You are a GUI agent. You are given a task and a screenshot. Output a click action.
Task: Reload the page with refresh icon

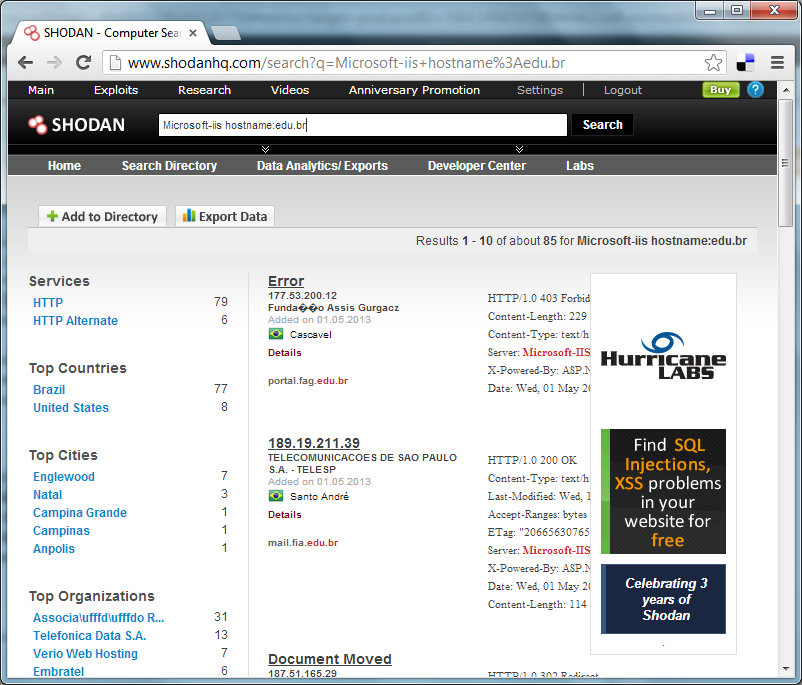[83, 63]
